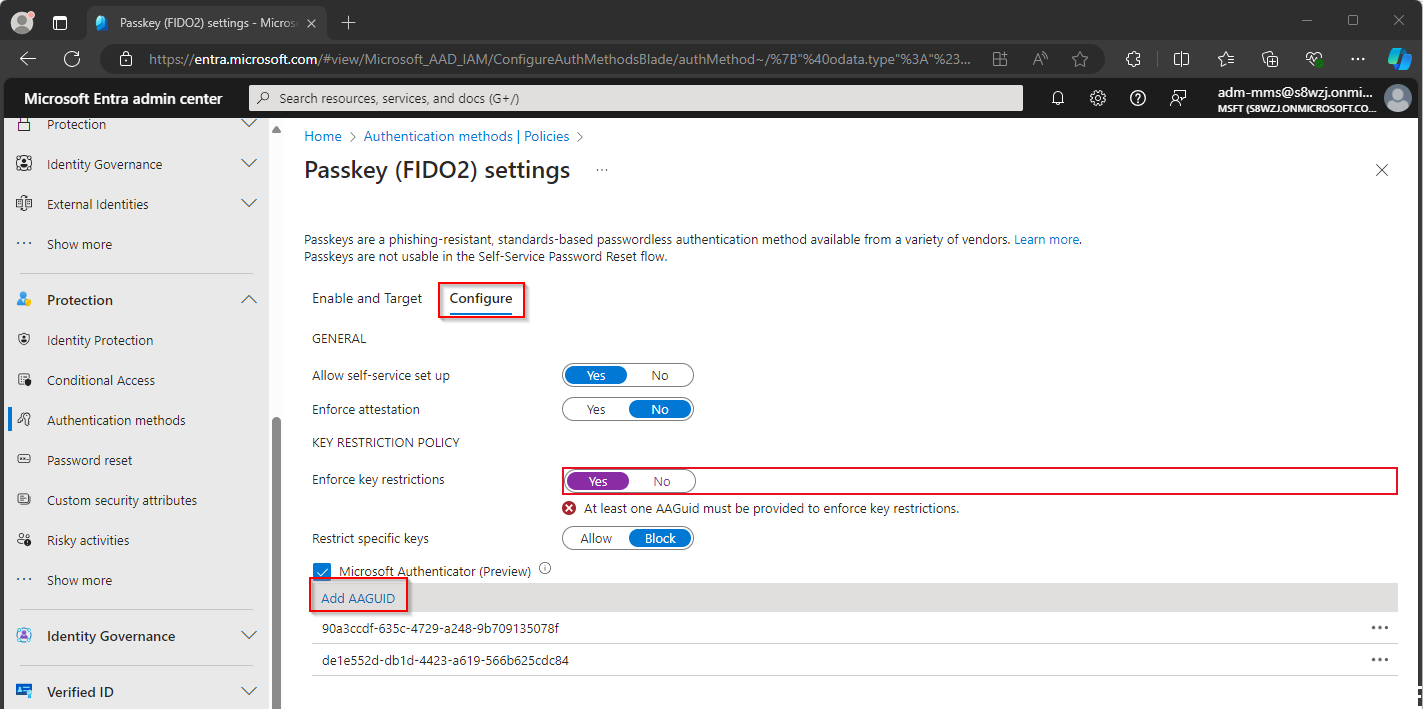
Task: Set Enforce attestation to Yes
Action: click(596, 410)
